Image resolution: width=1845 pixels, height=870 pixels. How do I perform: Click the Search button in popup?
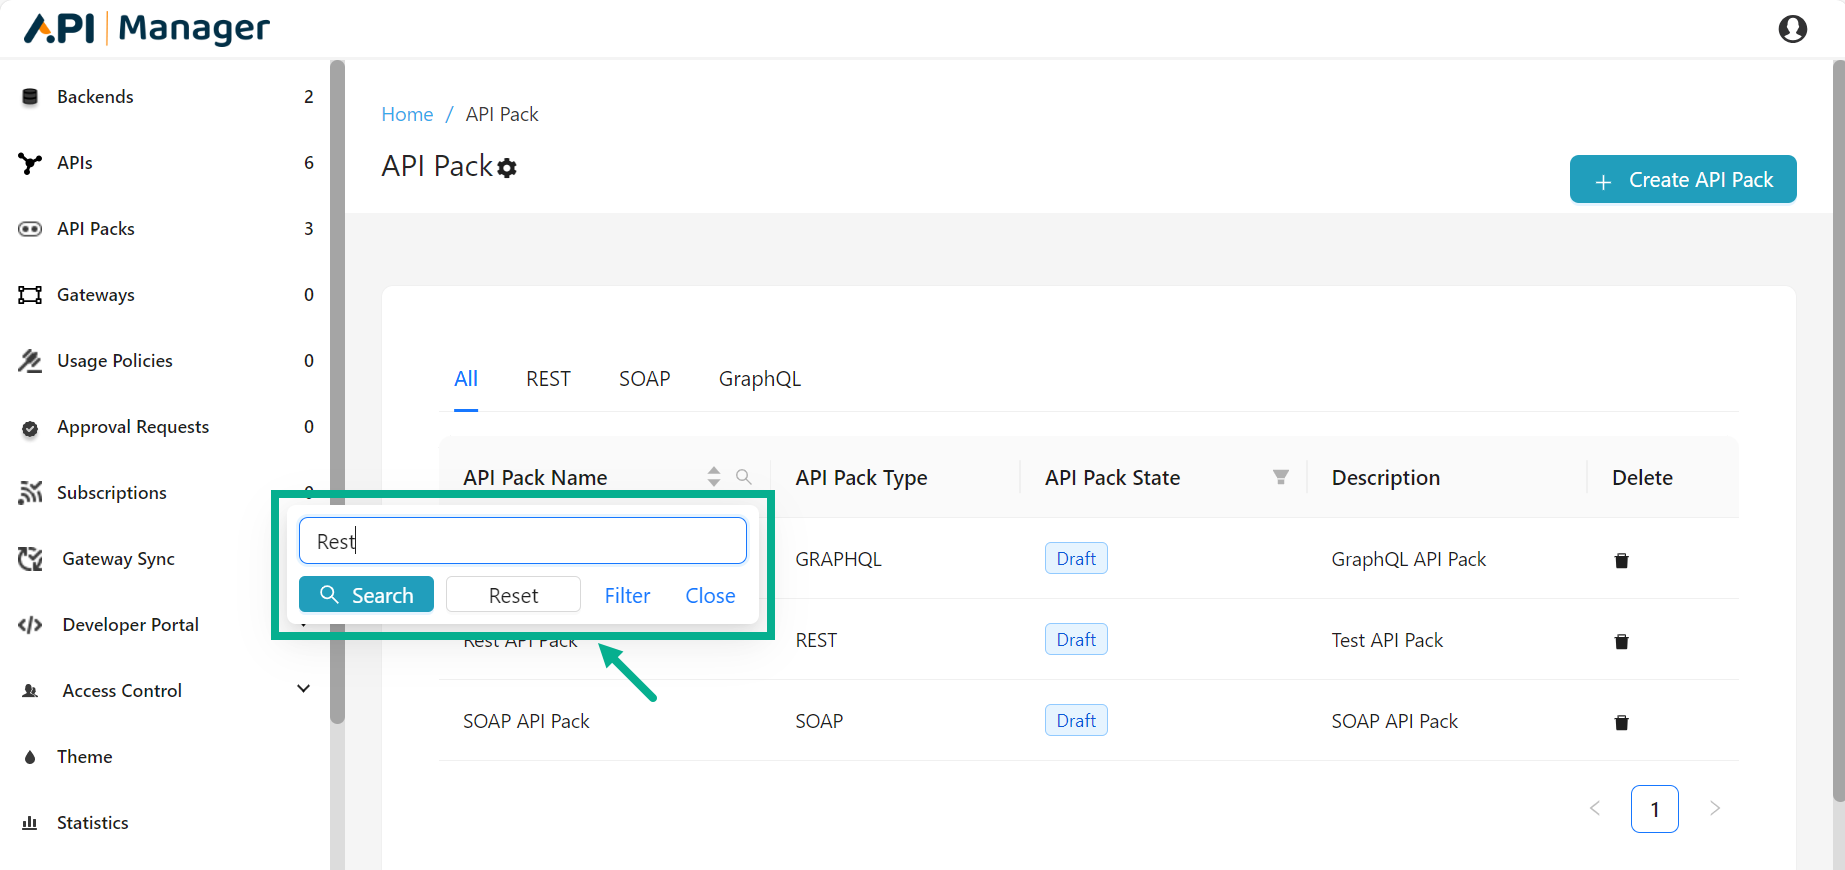click(x=366, y=595)
